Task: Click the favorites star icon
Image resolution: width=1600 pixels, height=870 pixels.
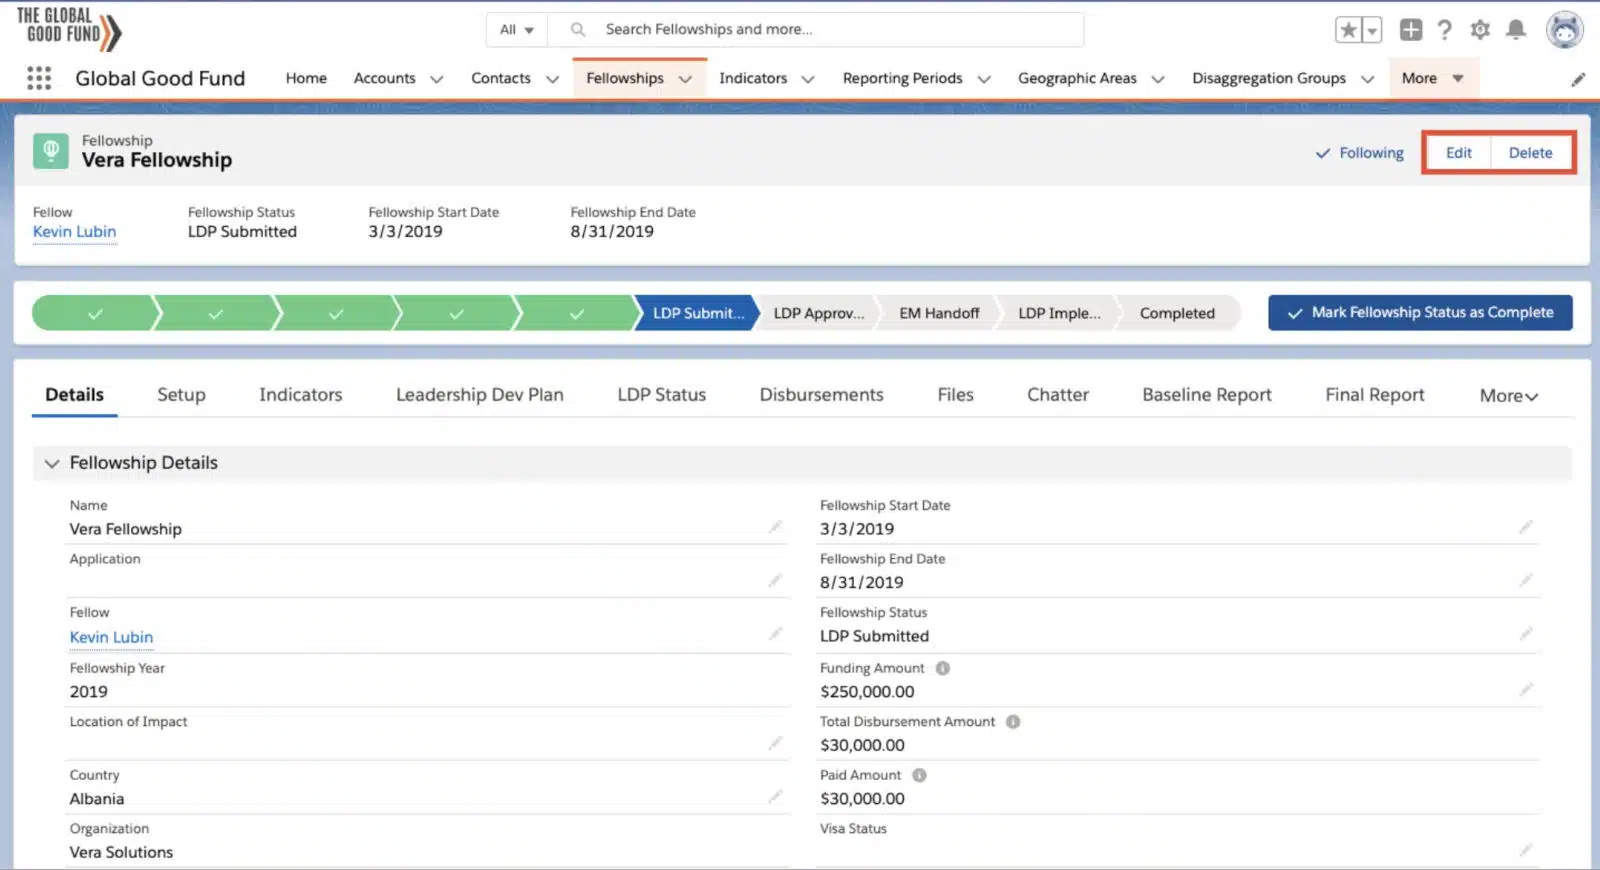Action: [x=1348, y=30]
